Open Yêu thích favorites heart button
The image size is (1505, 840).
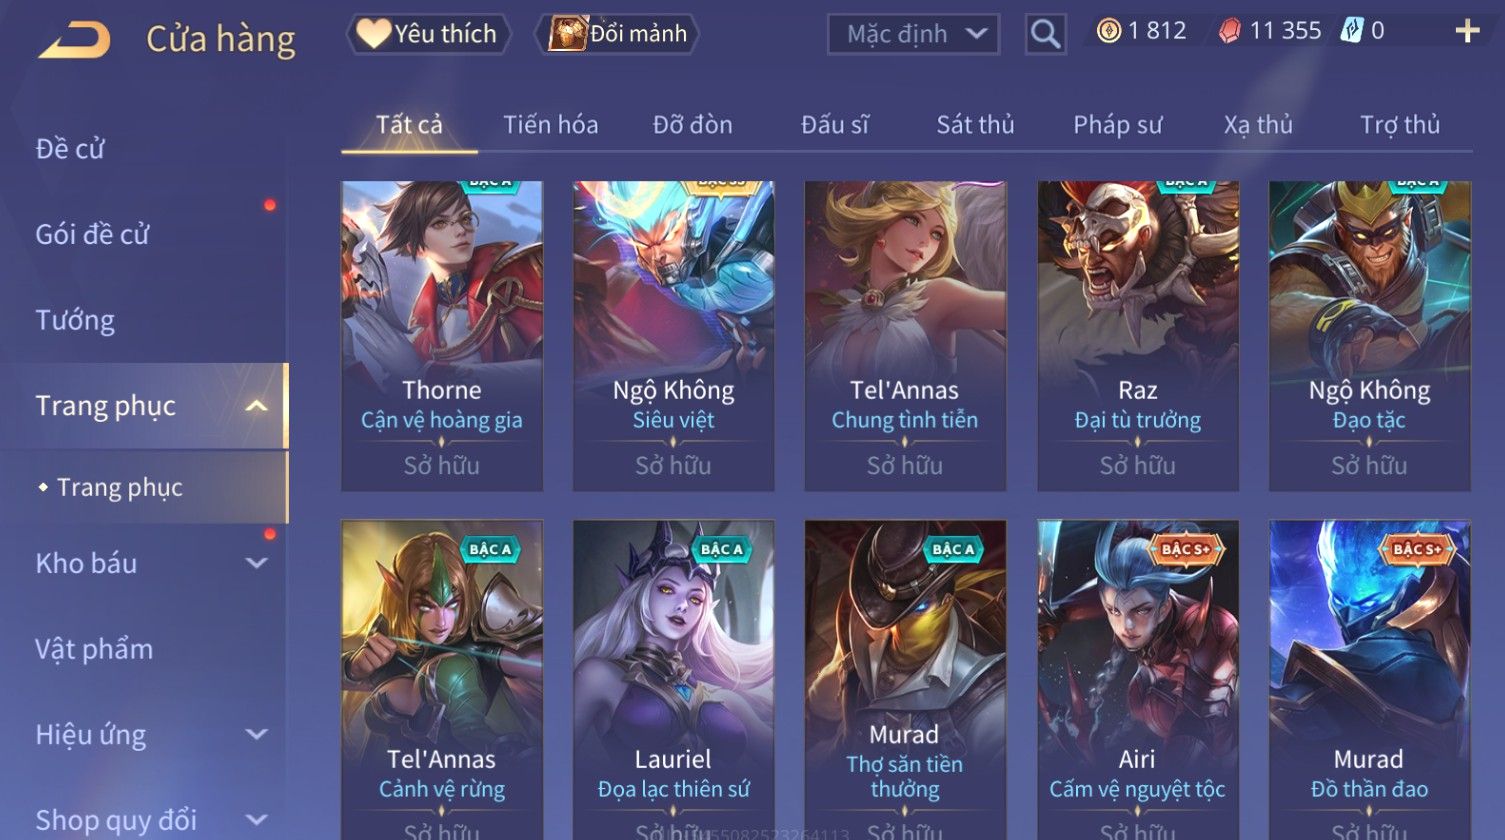[428, 34]
